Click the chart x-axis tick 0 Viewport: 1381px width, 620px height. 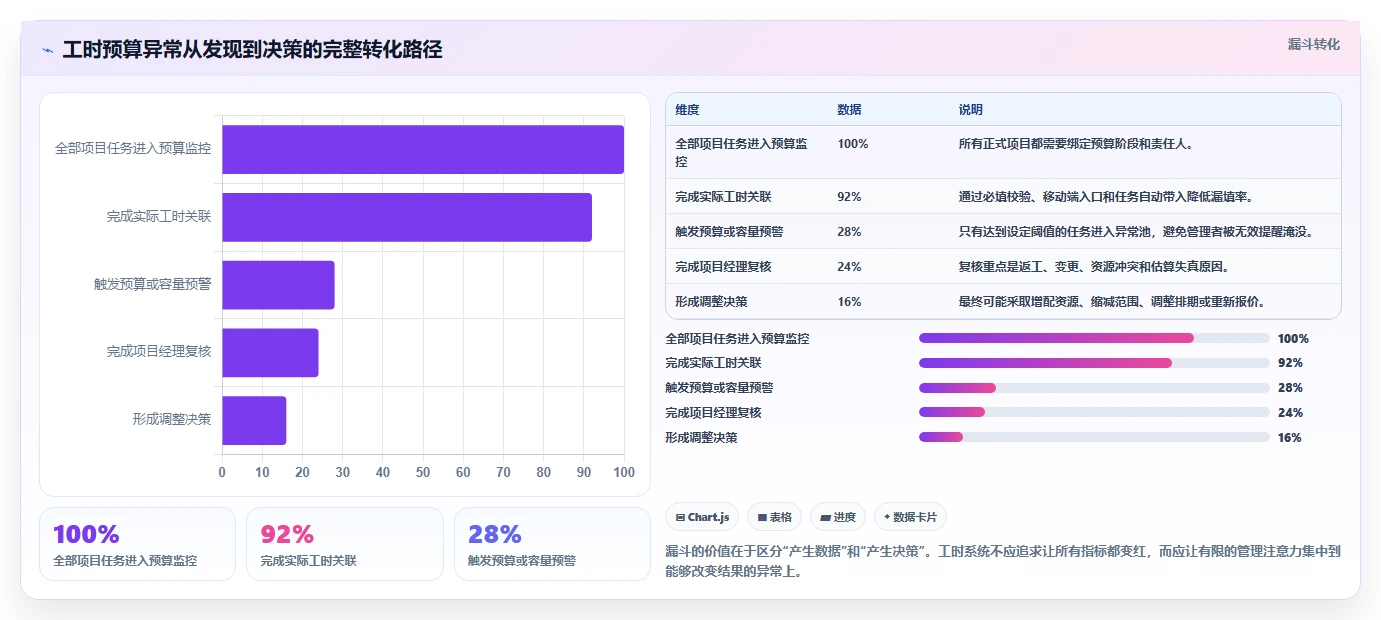click(222, 472)
